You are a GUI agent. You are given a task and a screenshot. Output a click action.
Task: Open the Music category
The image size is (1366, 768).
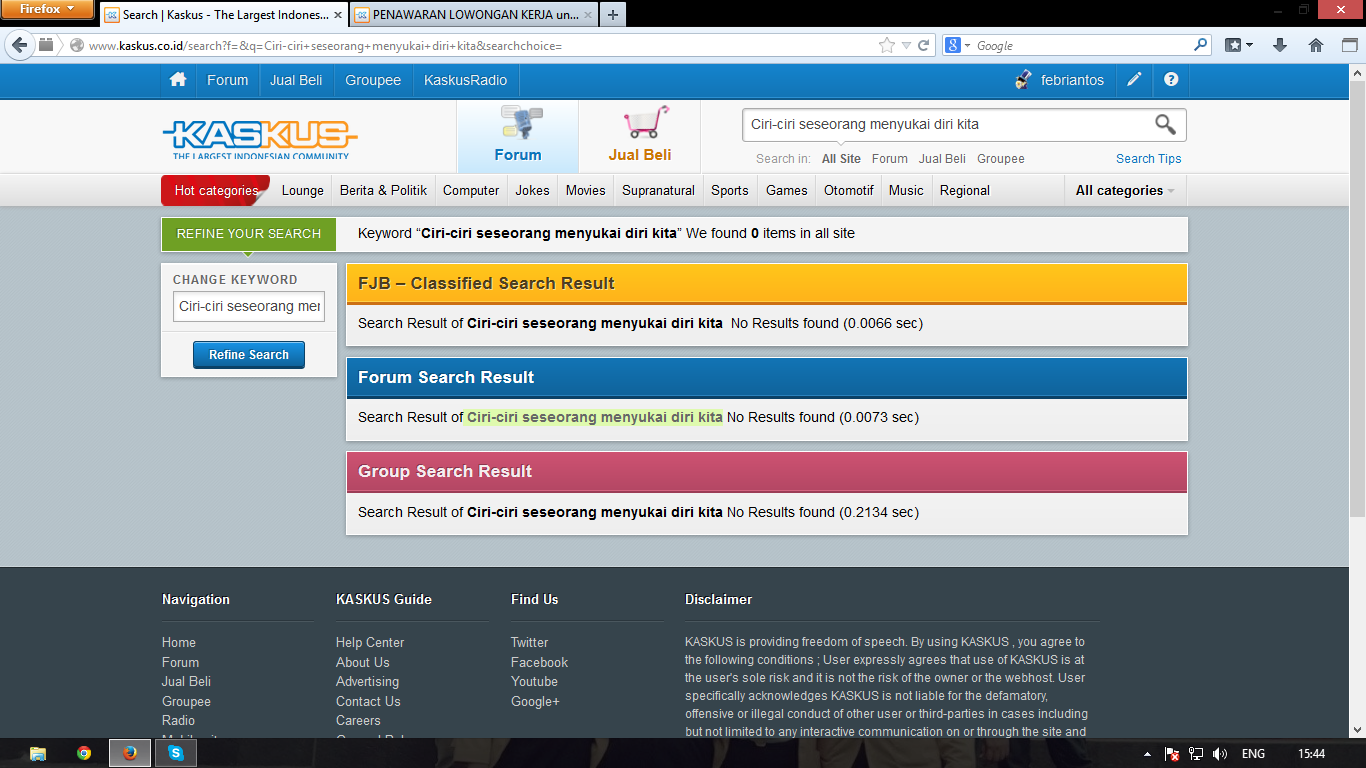point(906,190)
